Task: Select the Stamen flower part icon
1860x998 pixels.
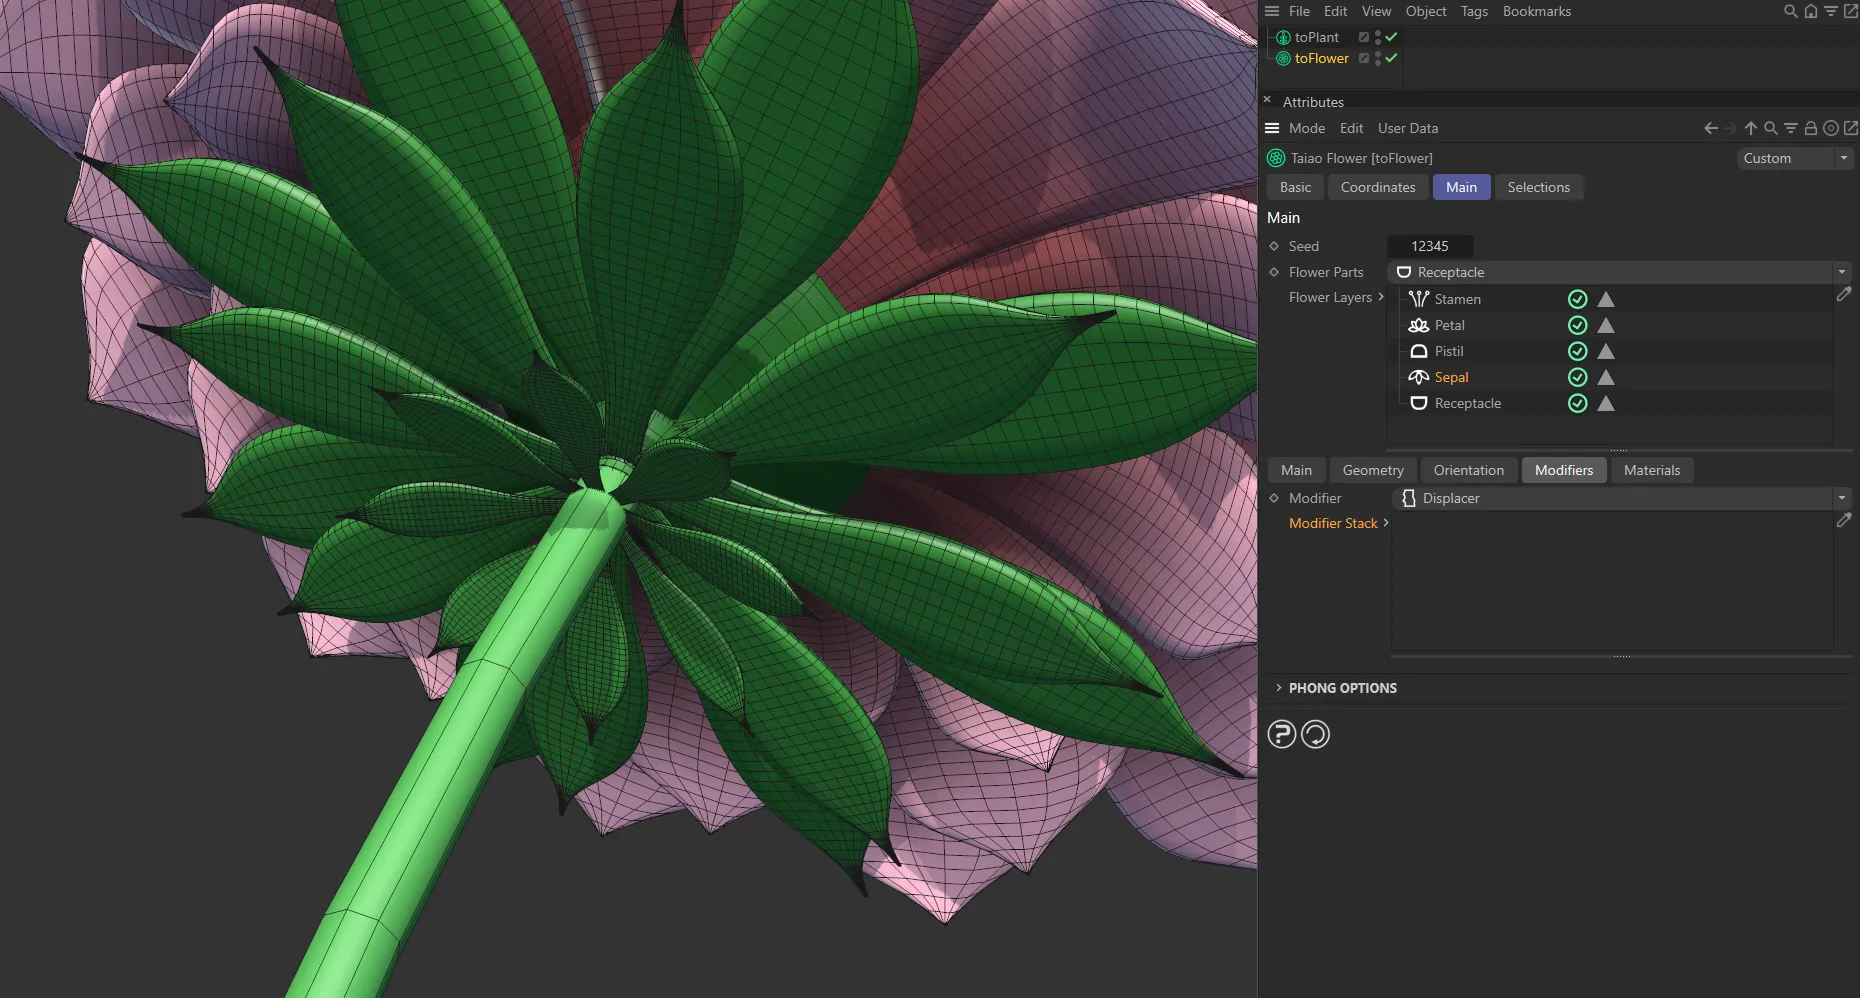Action: pyautogui.click(x=1418, y=298)
